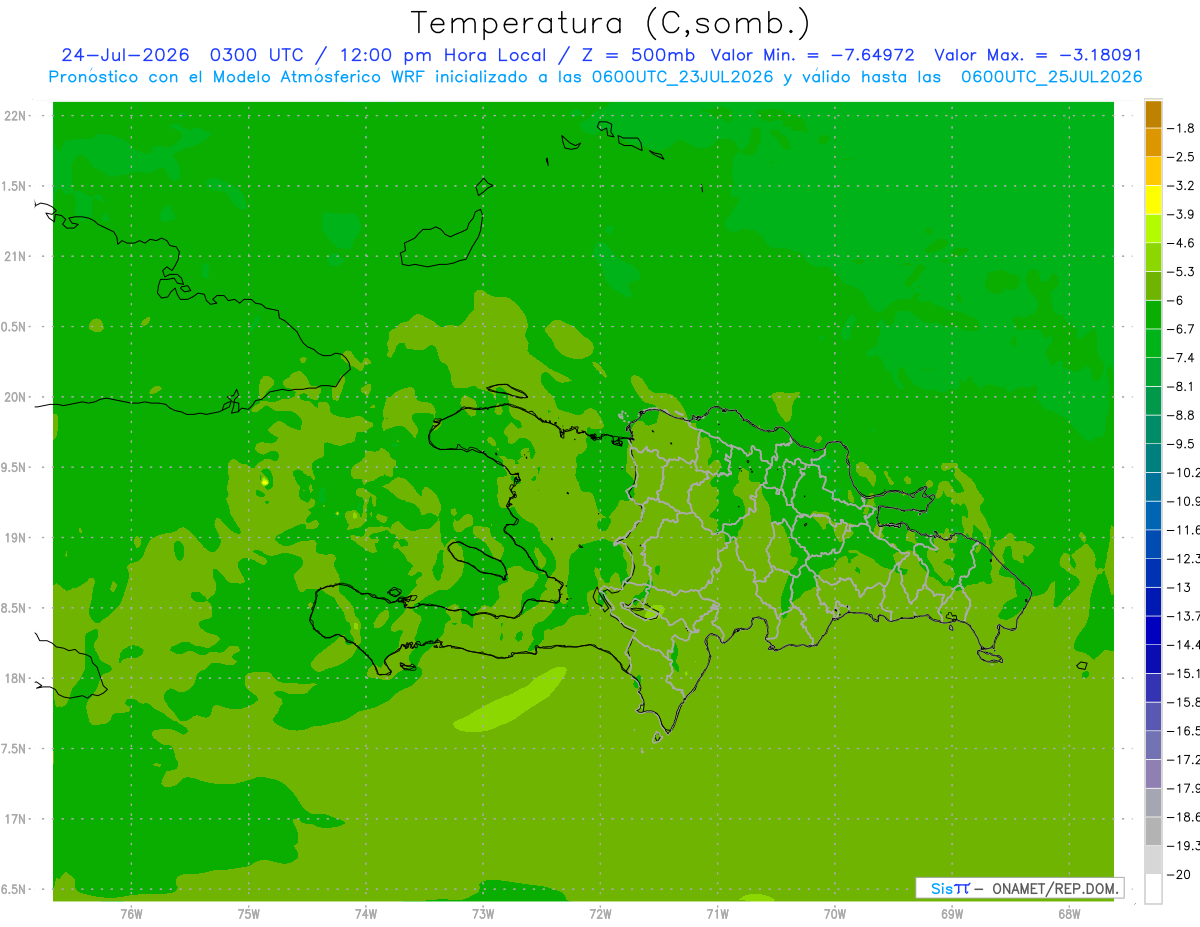Click the "18N" latitude label

[17, 678]
